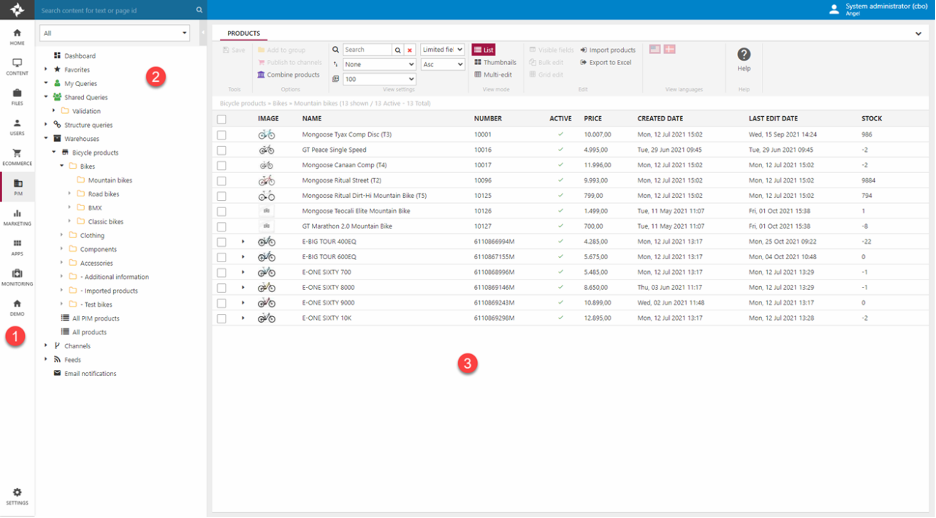
Task: Open Dashboard in the tree
Action: coord(80,56)
